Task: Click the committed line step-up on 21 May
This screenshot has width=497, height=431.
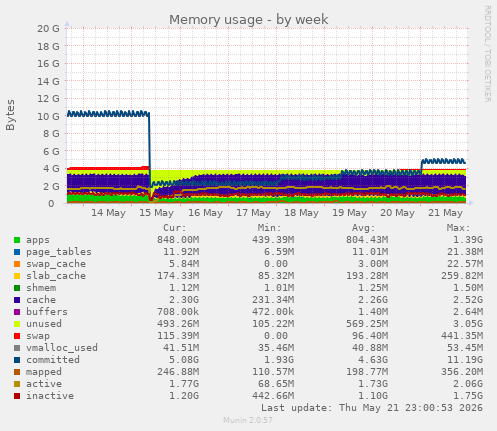Action: [x=422, y=167]
